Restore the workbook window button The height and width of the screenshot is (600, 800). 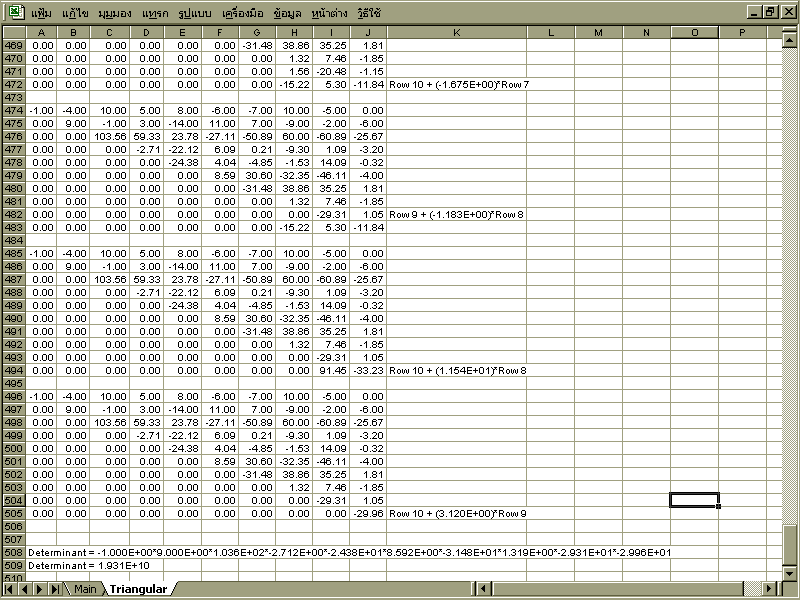770,12
